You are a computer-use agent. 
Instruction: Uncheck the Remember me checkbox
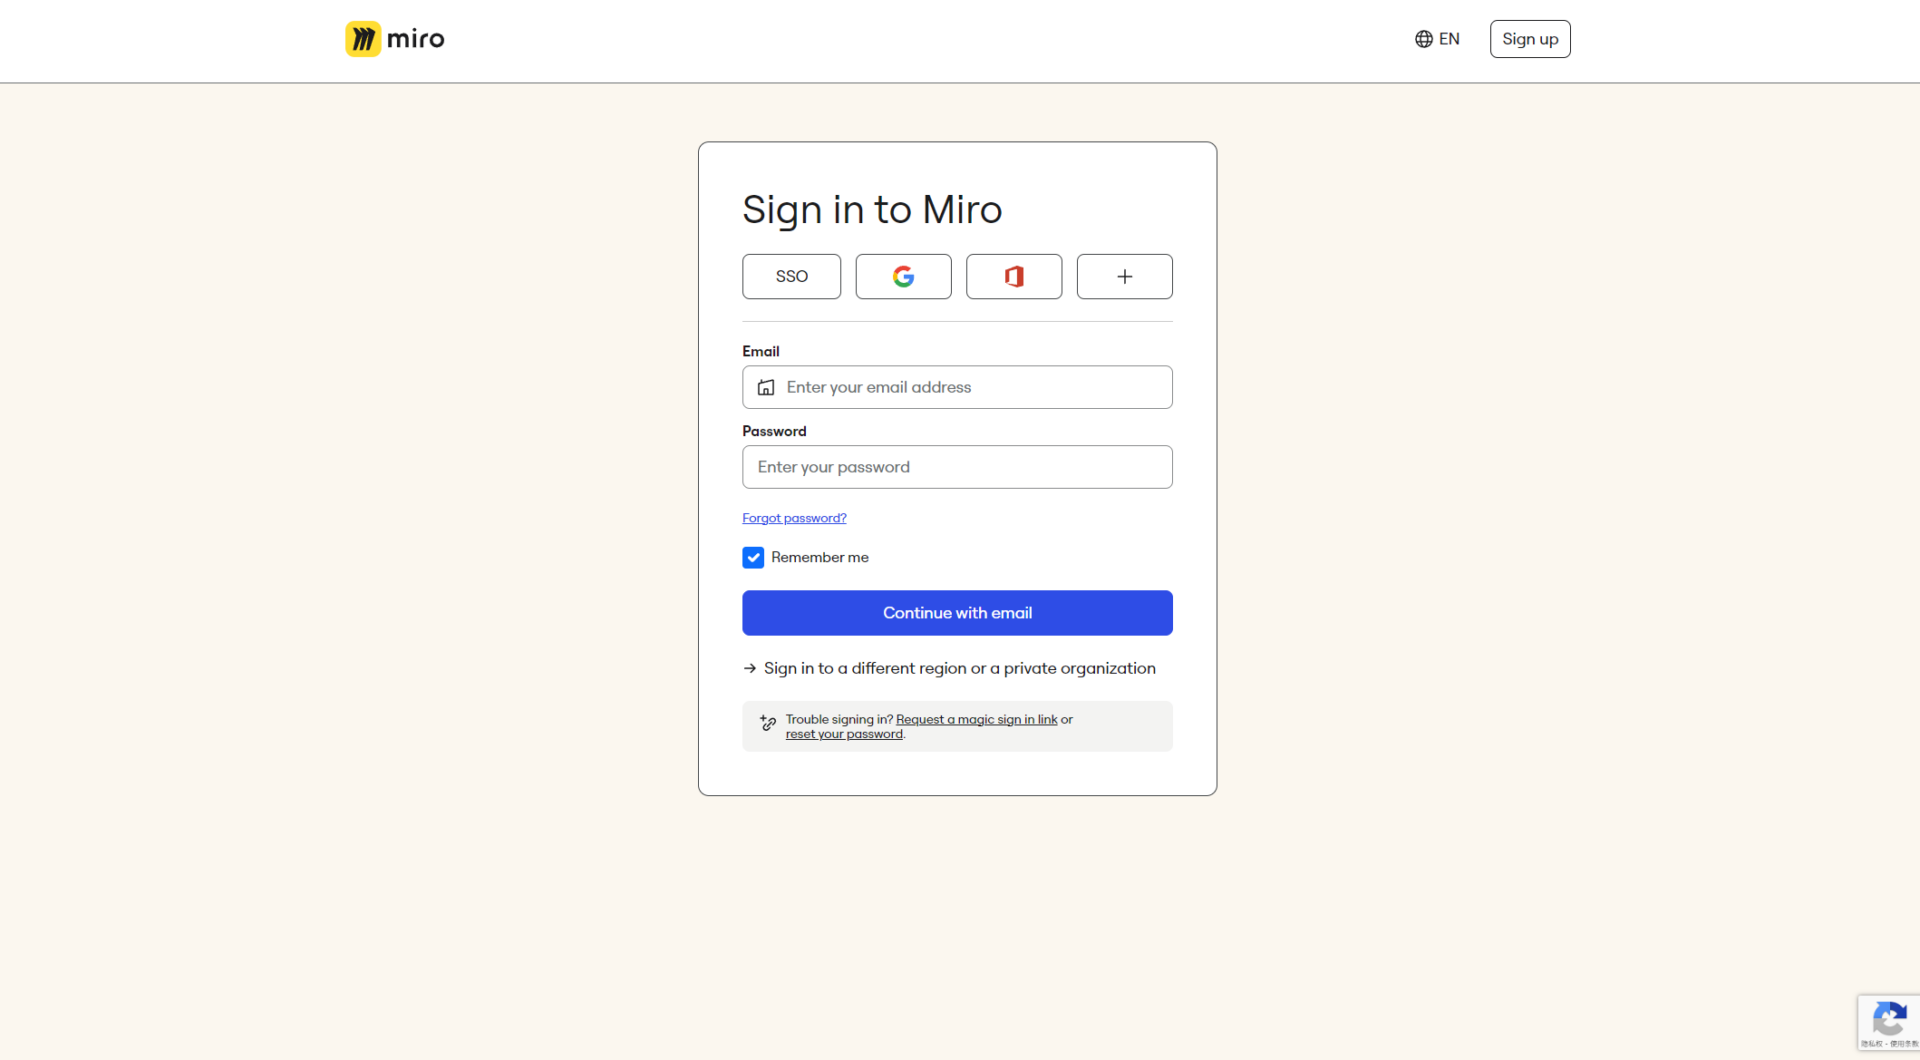(x=753, y=557)
